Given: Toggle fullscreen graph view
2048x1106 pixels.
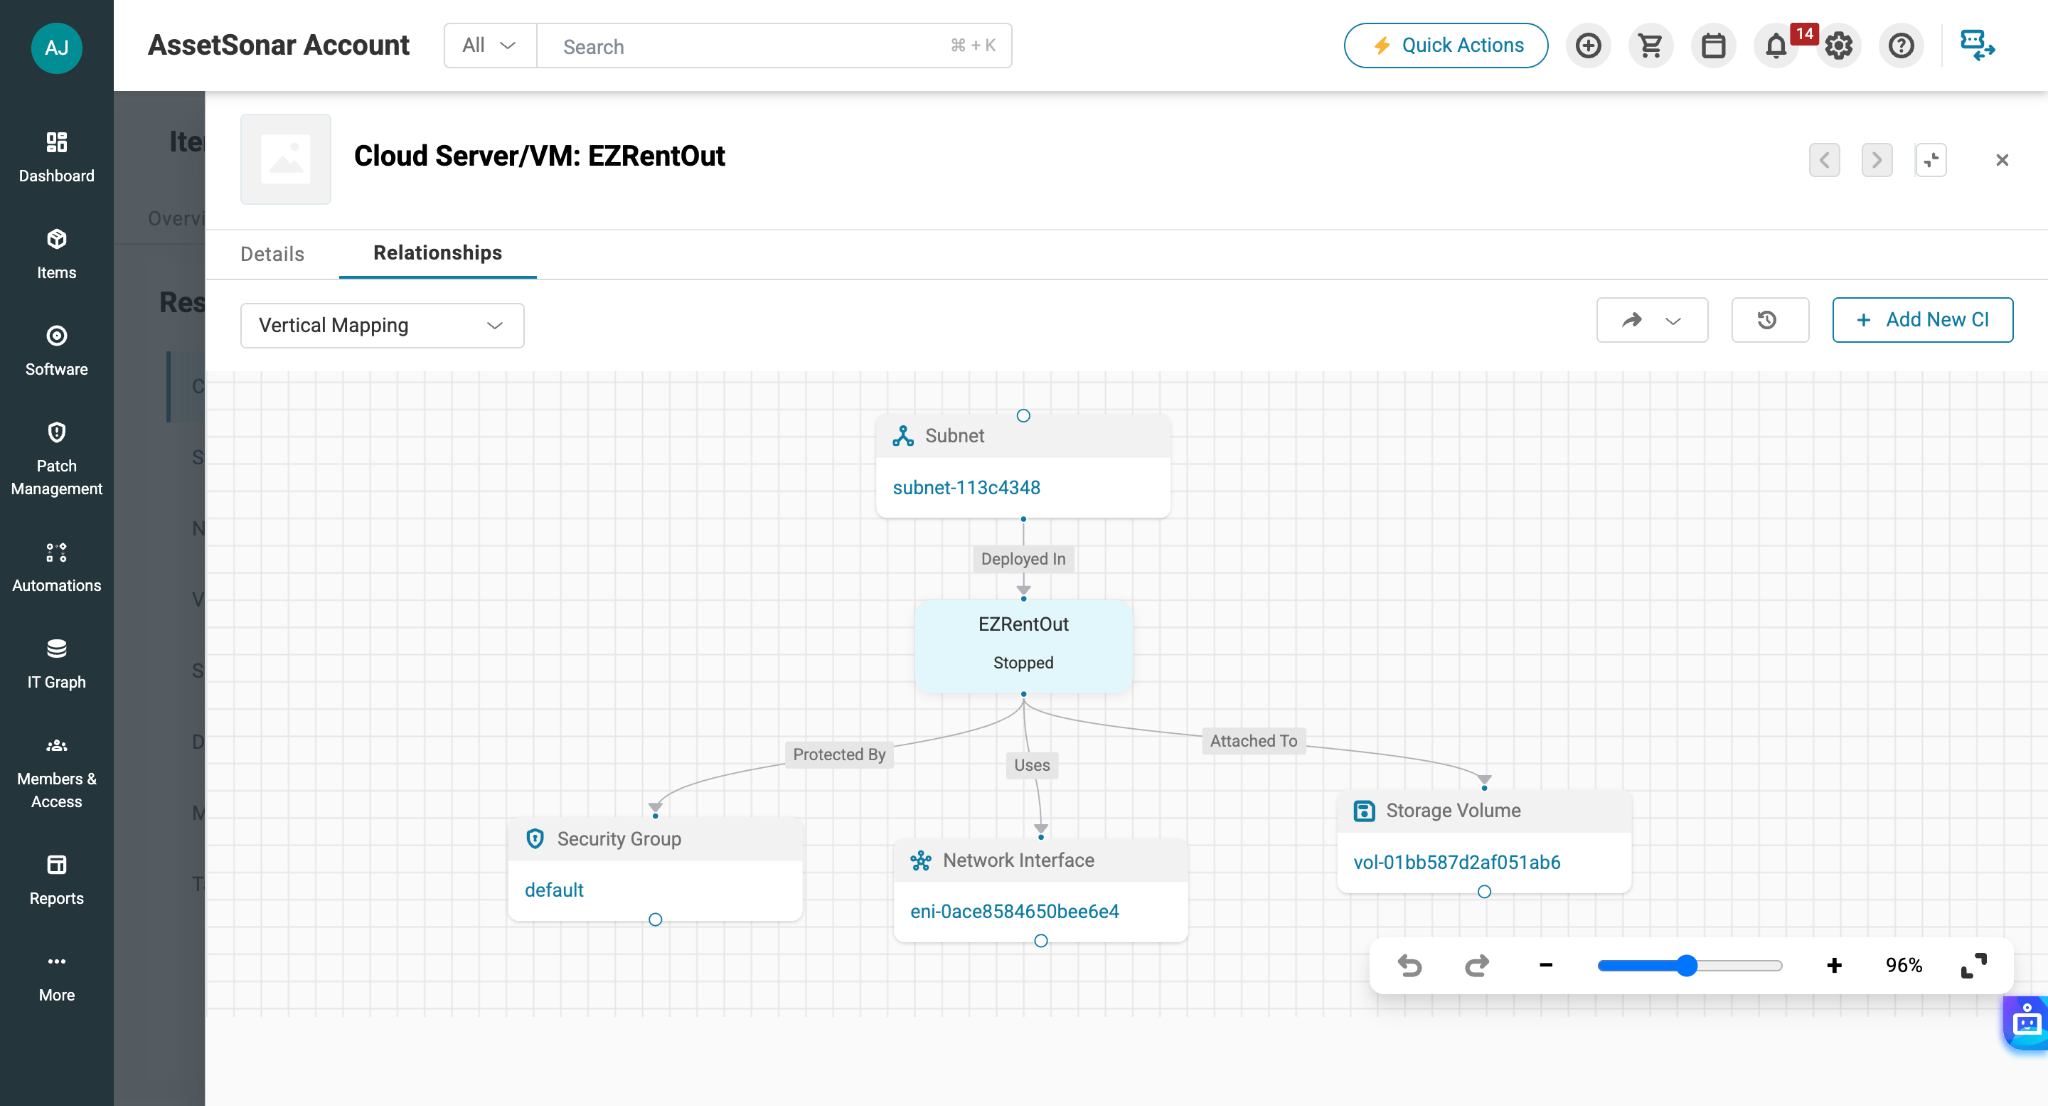Looking at the screenshot, I should coord(1974,965).
